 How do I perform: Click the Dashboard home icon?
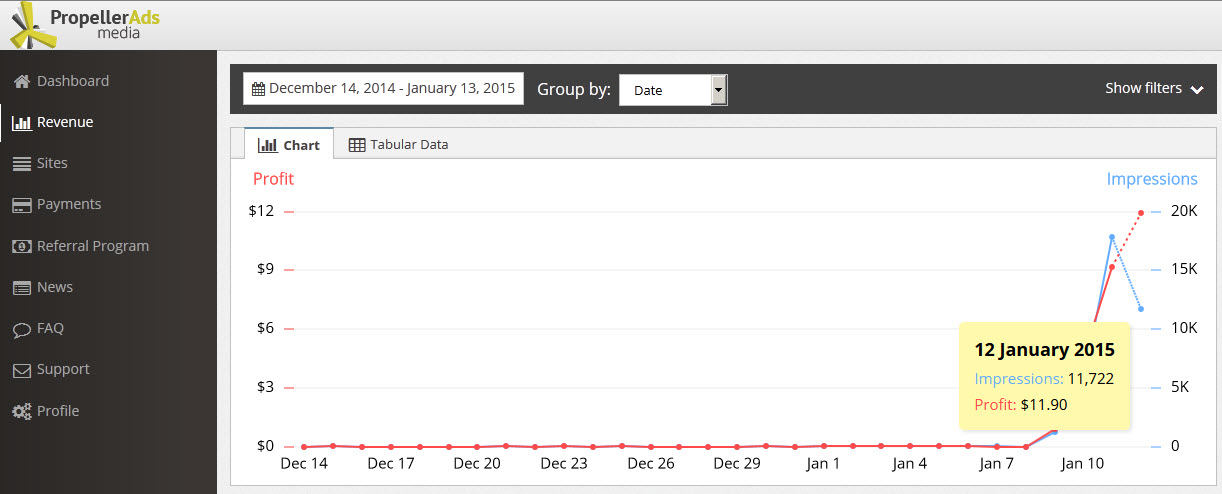tap(21, 81)
